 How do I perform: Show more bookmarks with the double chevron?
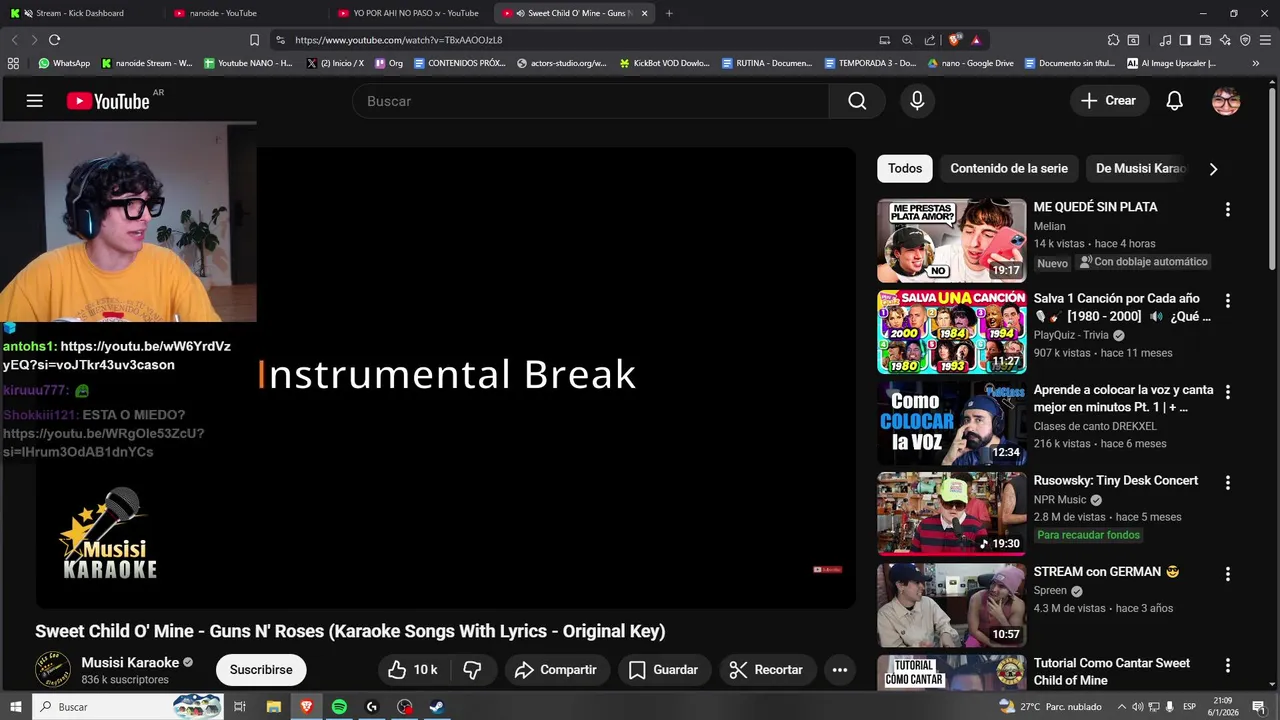[1256, 63]
